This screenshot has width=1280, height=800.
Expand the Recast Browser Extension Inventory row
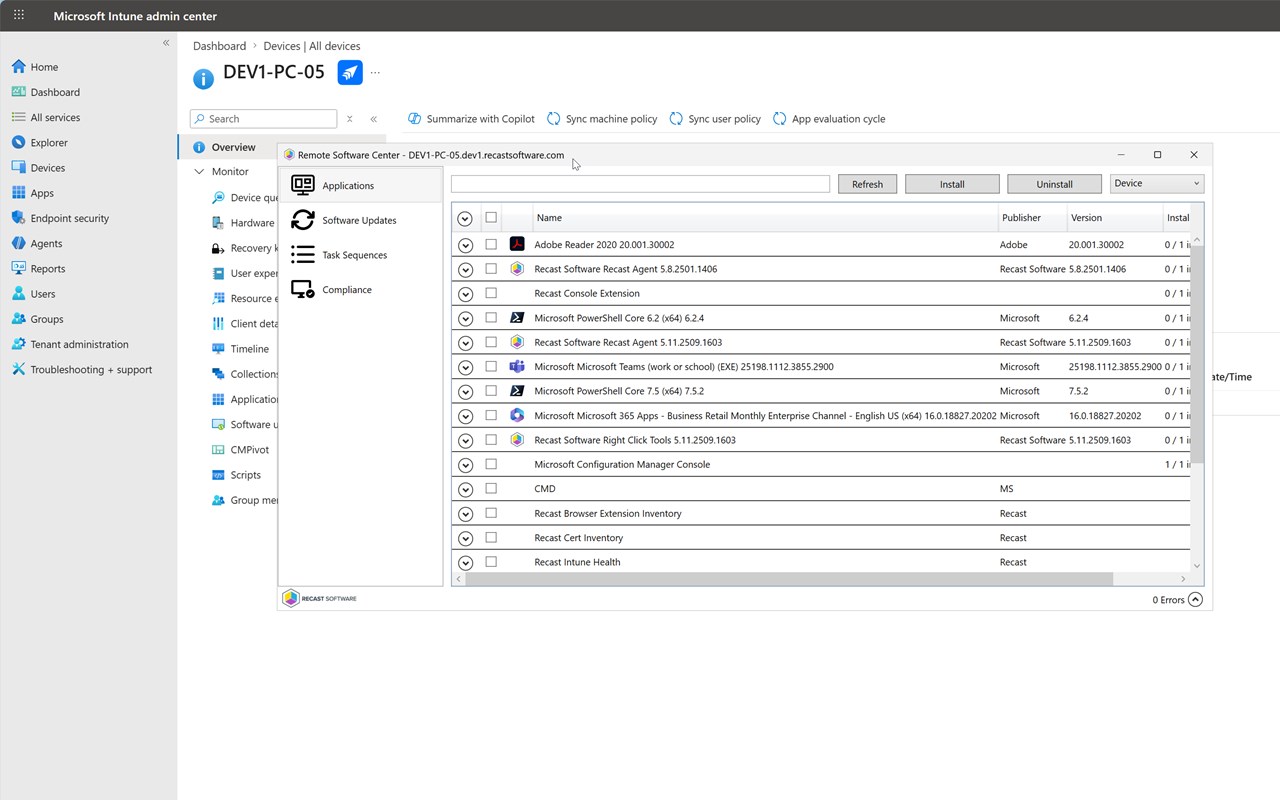(465, 514)
